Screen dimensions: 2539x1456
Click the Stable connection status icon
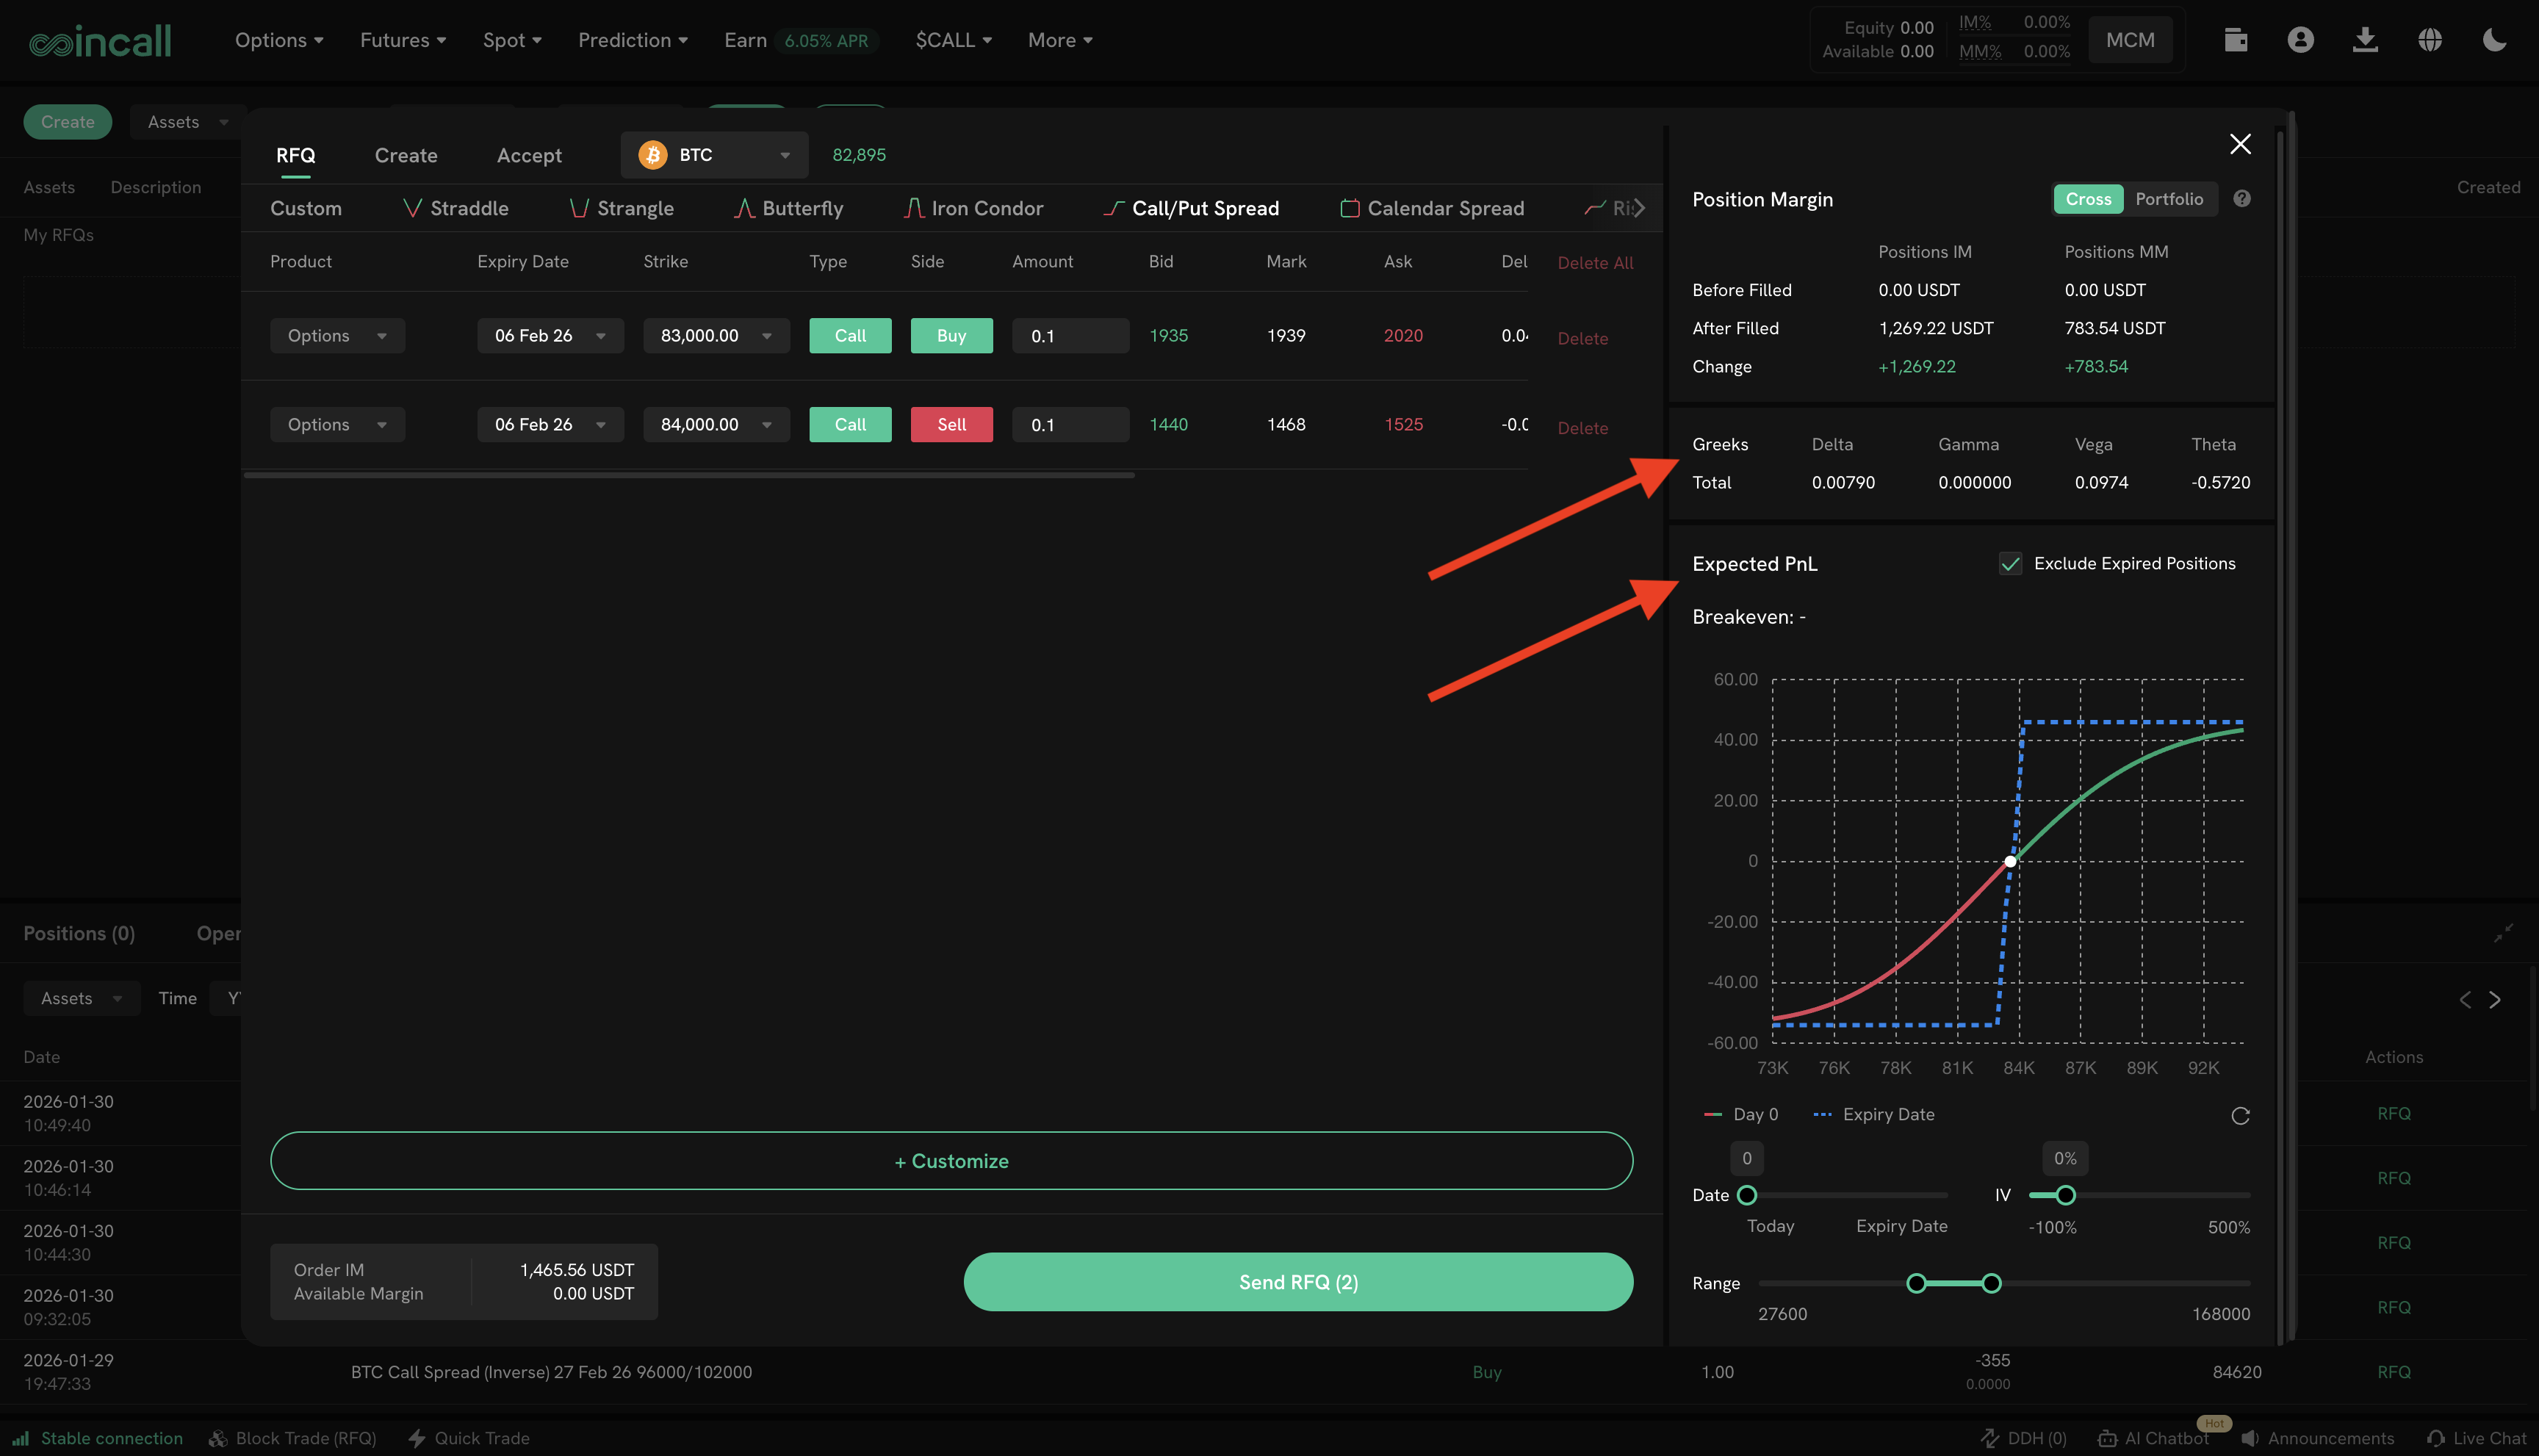pos(21,1438)
